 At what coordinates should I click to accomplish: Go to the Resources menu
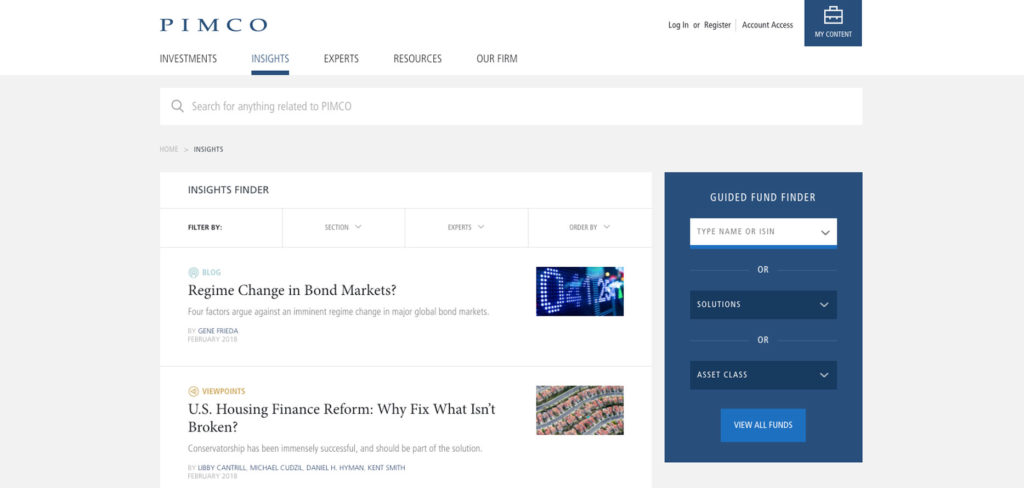[x=417, y=59]
